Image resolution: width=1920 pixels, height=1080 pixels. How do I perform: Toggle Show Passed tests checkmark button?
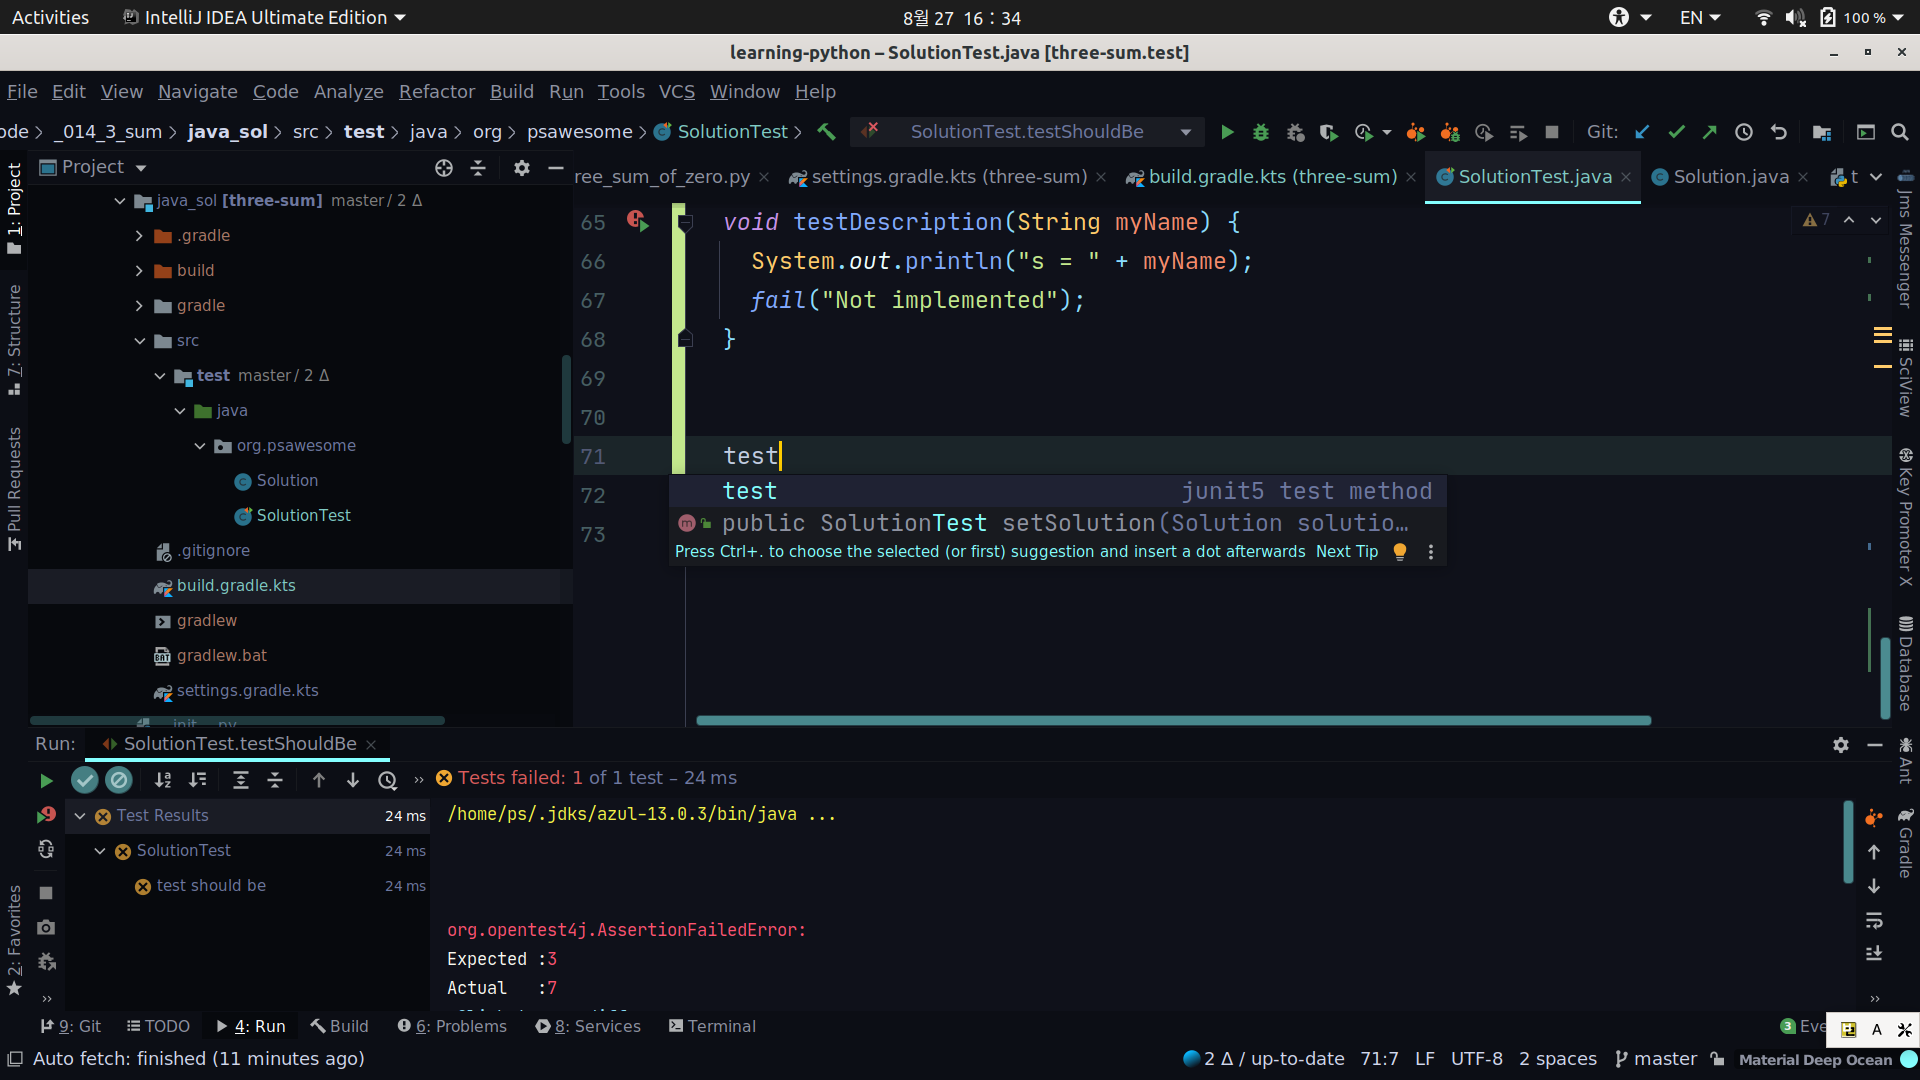point(85,780)
